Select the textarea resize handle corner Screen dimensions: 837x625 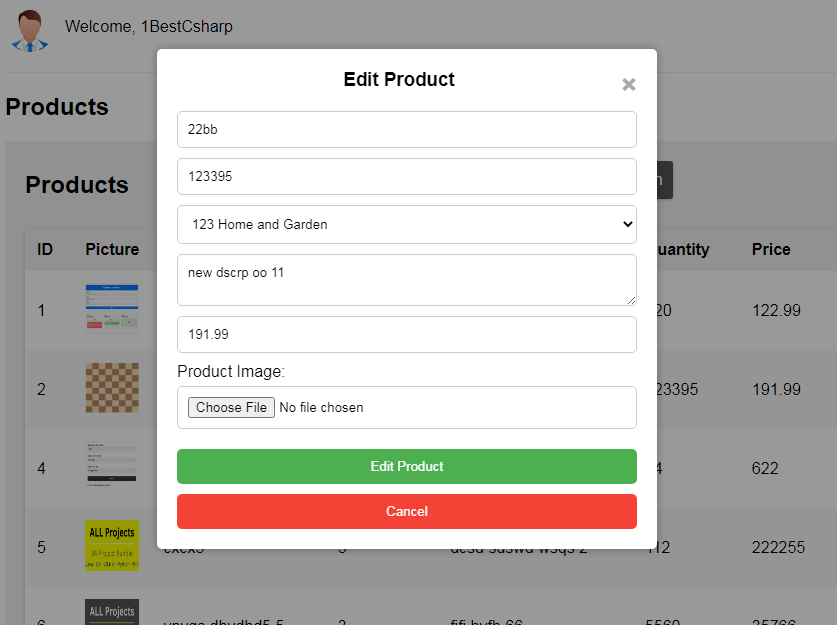pos(631,300)
